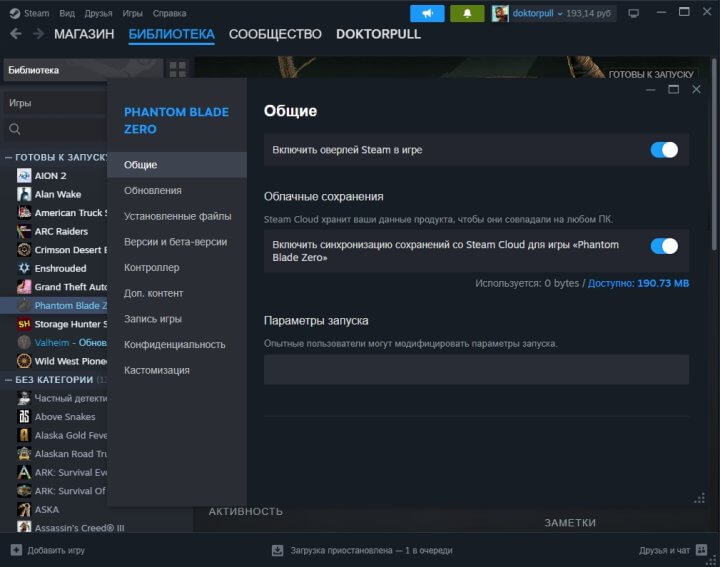Select Storage Hunter game icon
The height and width of the screenshot is (567, 720).
24,324
